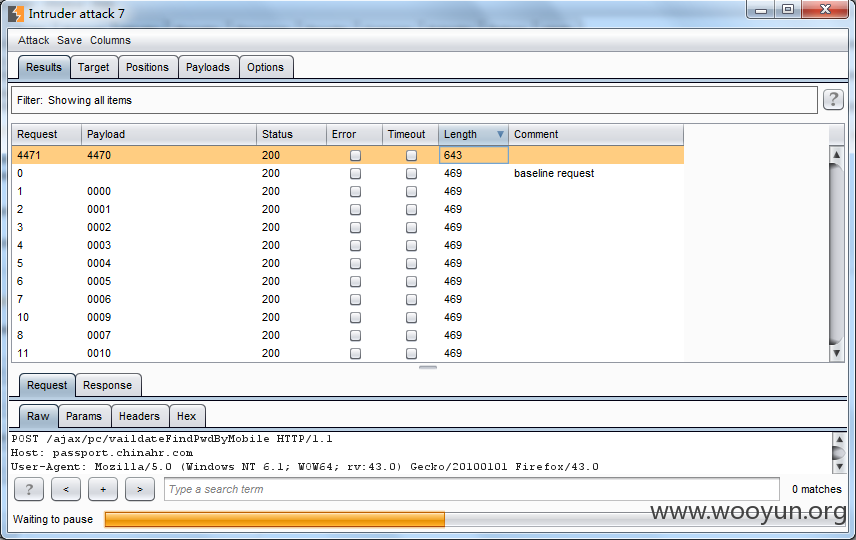Image resolution: width=856 pixels, height=540 pixels.
Task: Go to next search match arrow
Action: pyautogui.click(x=140, y=489)
